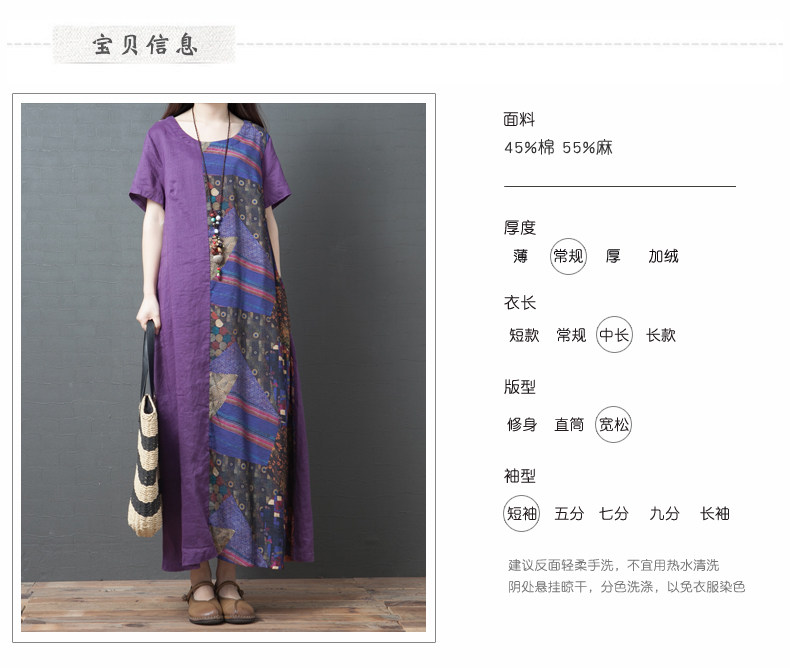Click the washing instructions text

tap(626, 576)
